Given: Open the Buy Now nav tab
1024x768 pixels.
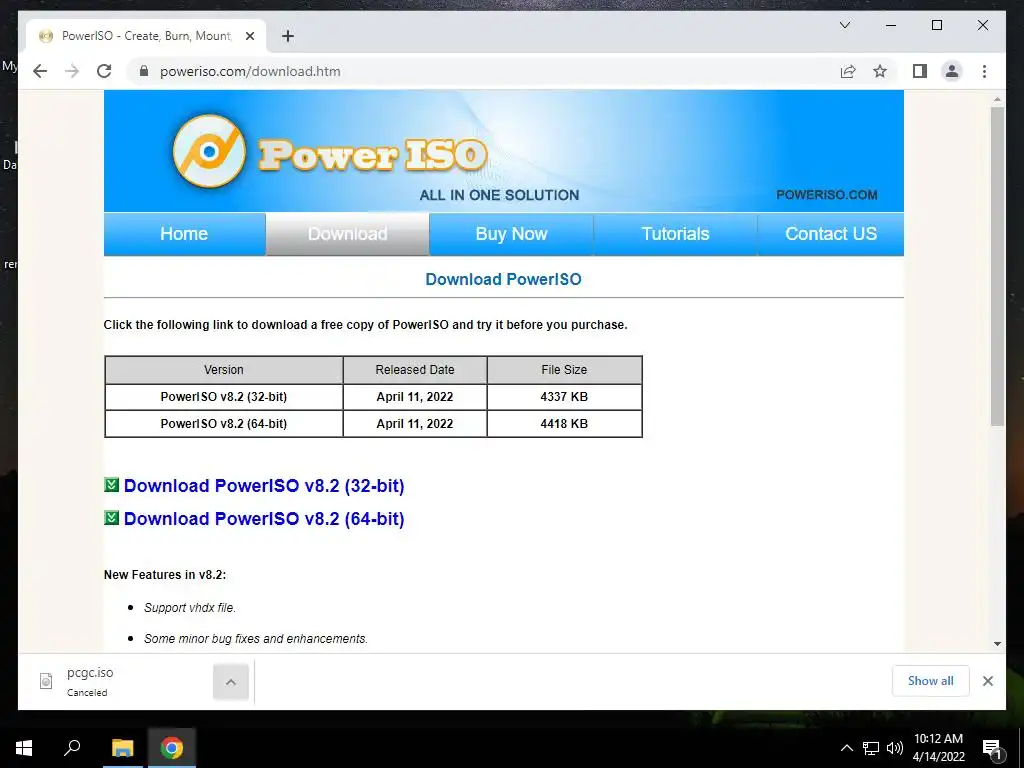Looking at the screenshot, I should [x=511, y=234].
